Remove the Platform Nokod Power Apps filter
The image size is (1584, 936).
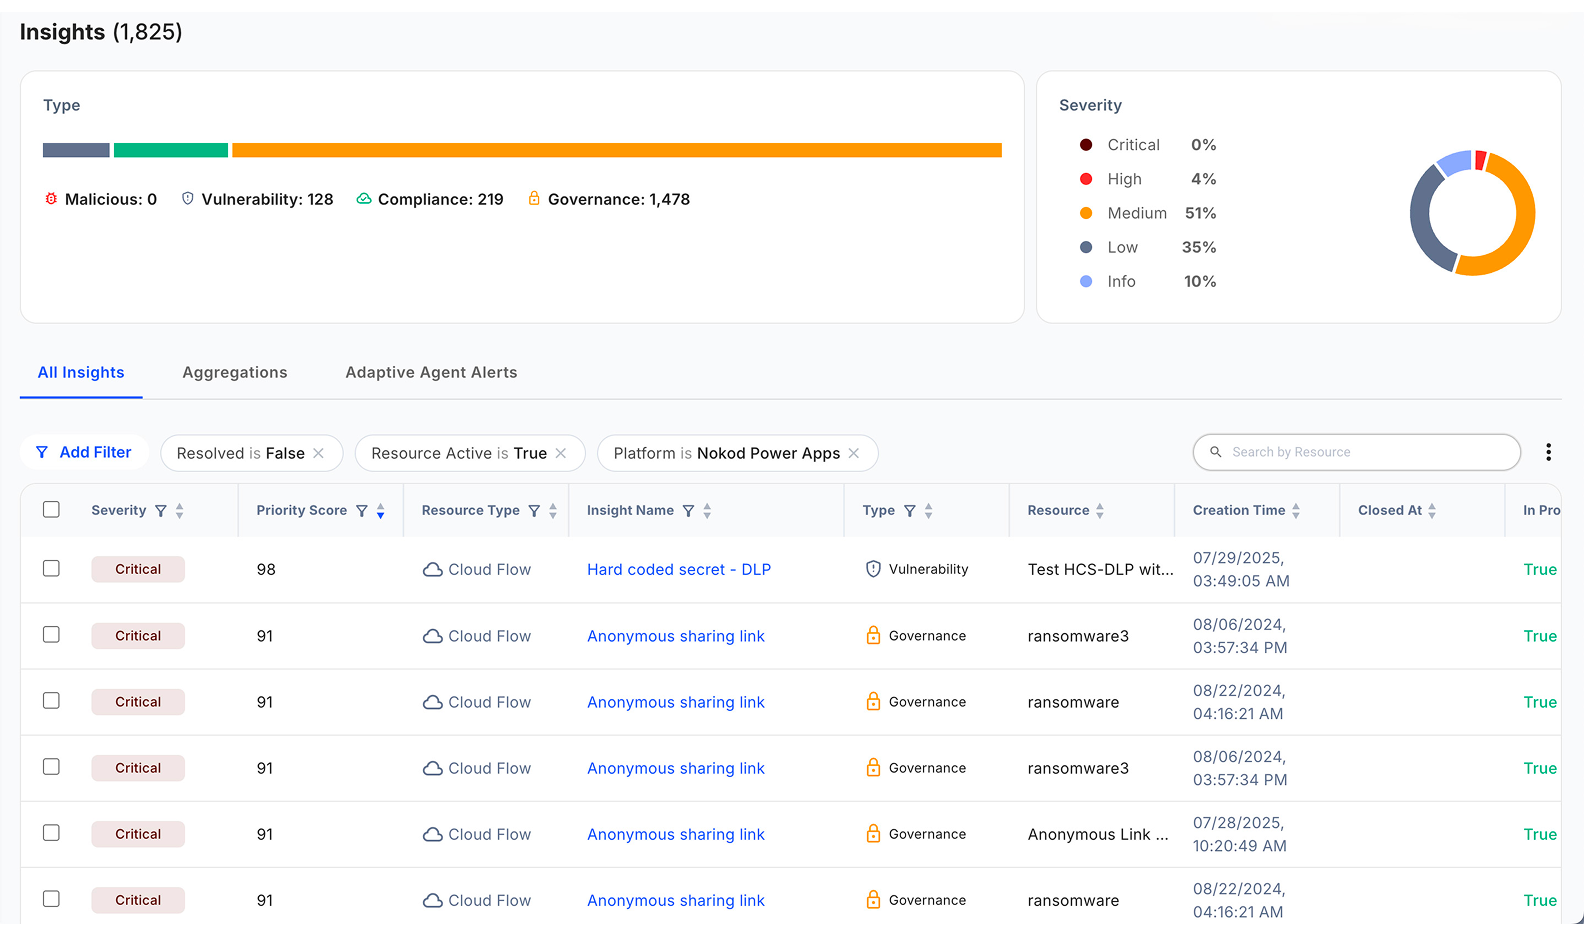tap(854, 453)
